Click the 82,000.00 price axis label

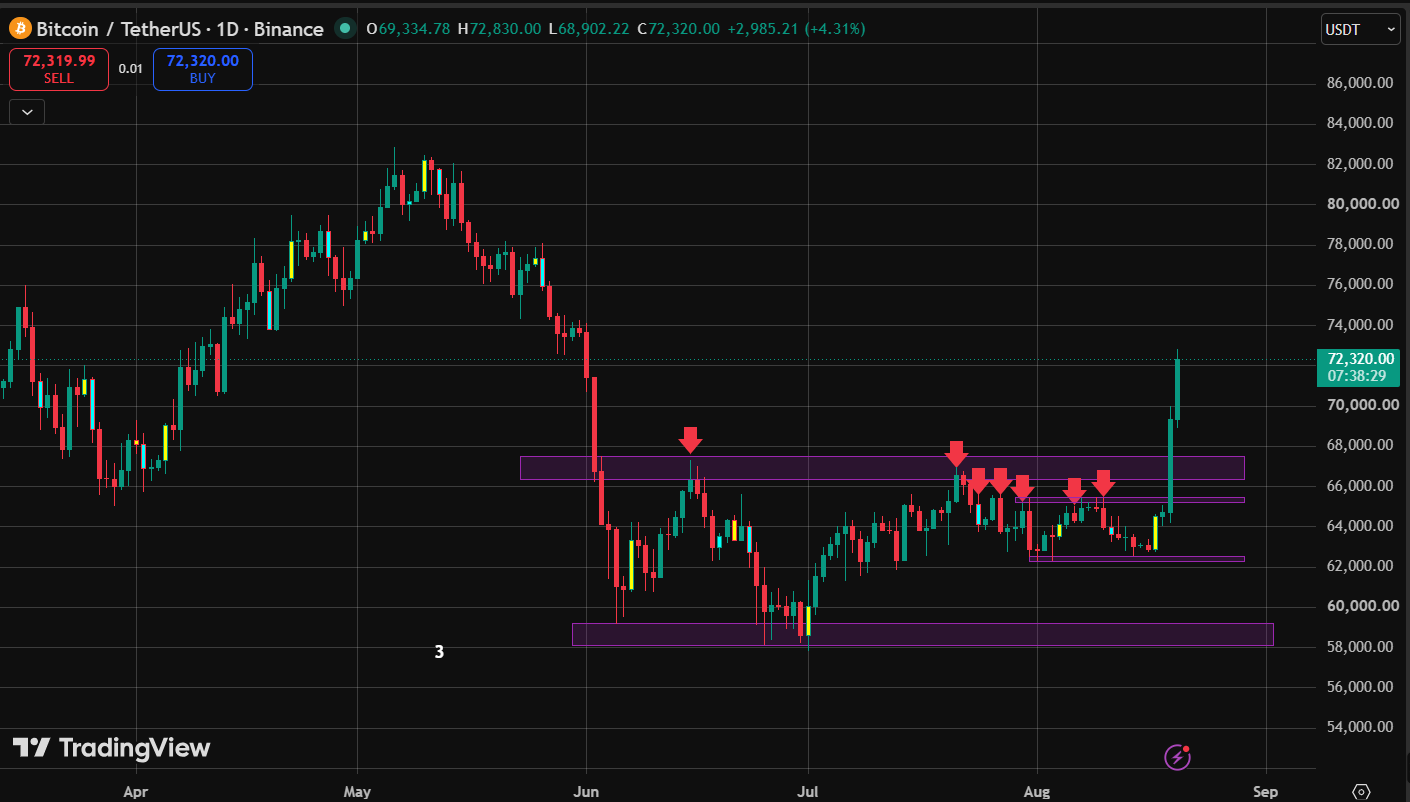[1360, 164]
